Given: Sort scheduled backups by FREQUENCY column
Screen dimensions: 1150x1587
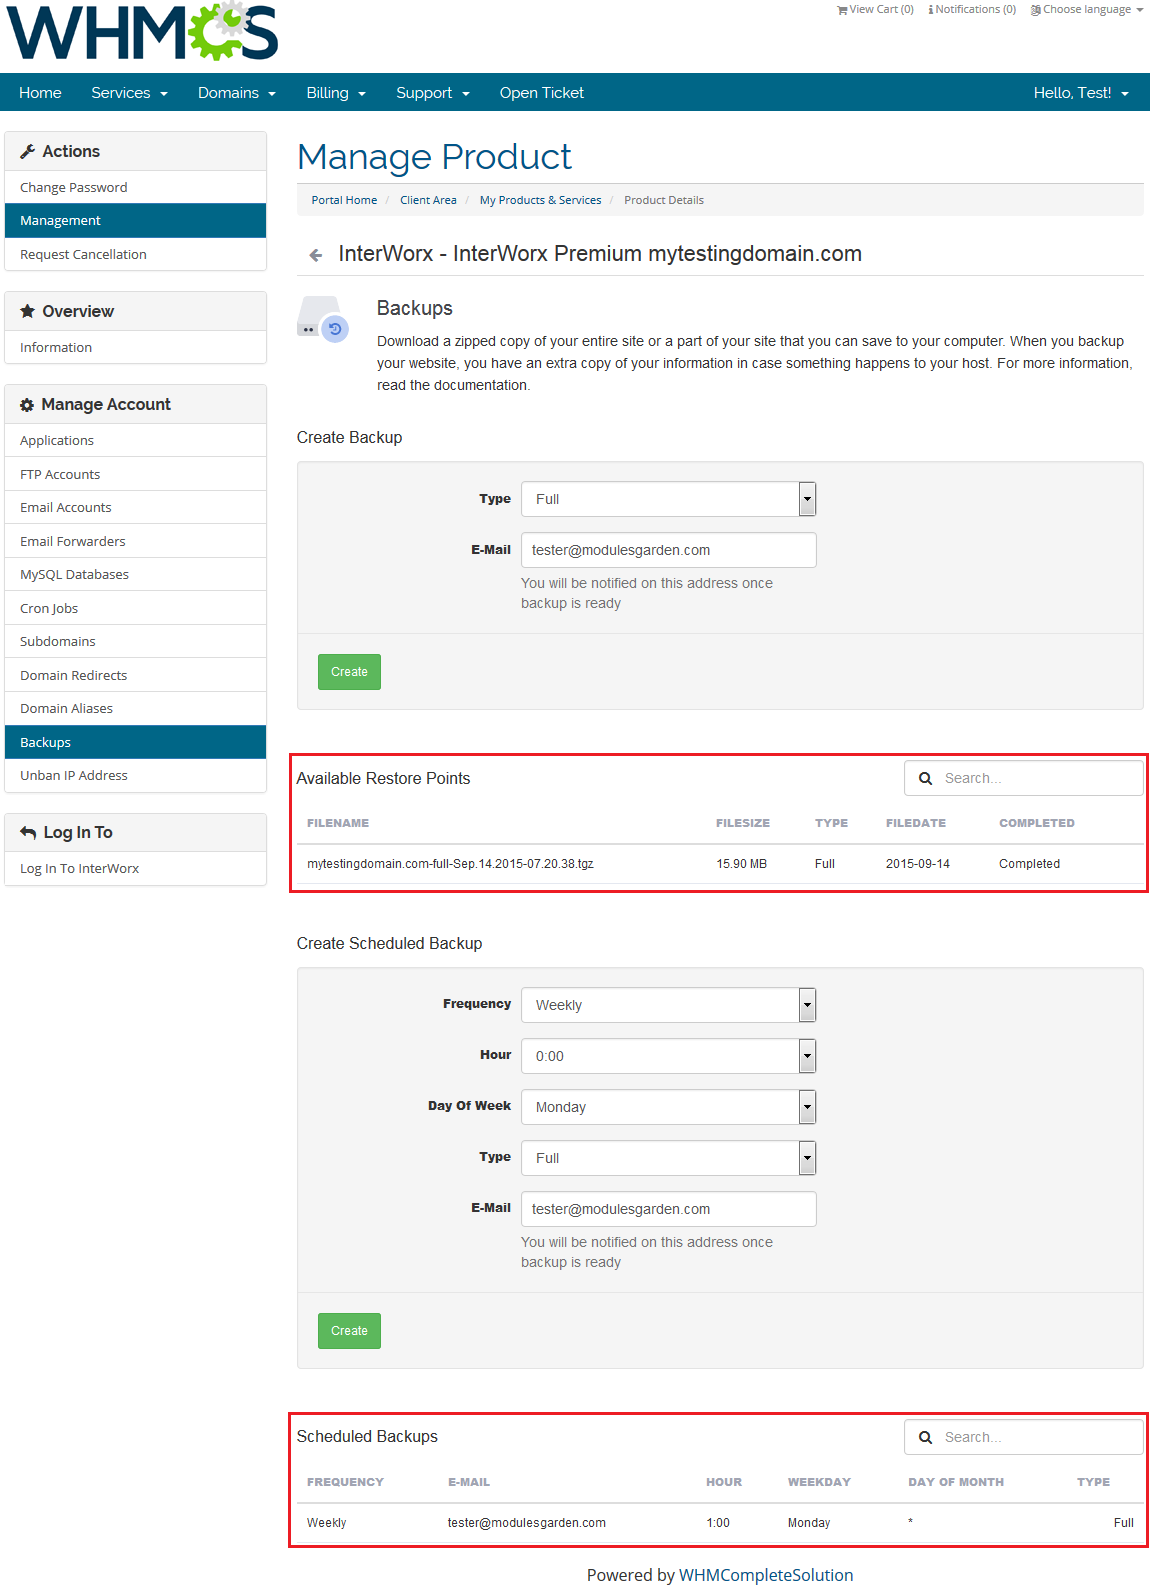Looking at the screenshot, I should pyautogui.click(x=345, y=1482).
